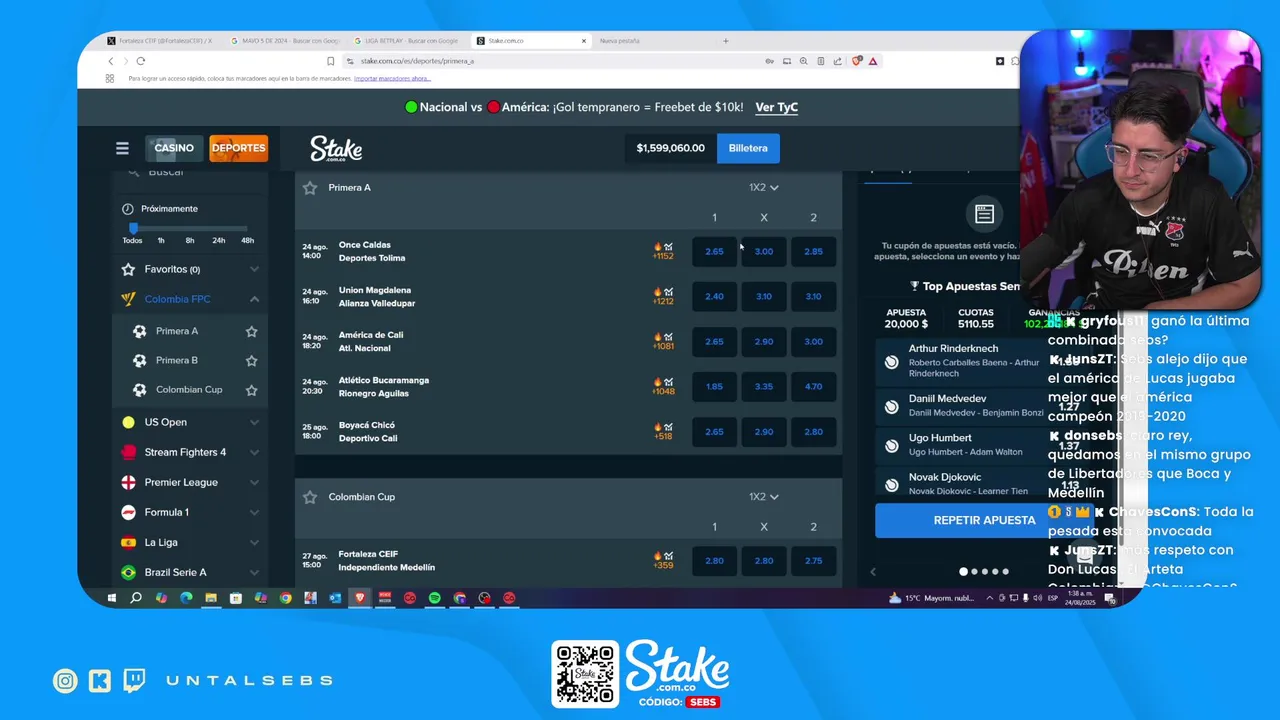Open the Primera A 1X2 market dropdown
1280x720 pixels.
pyautogui.click(x=763, y=188)
